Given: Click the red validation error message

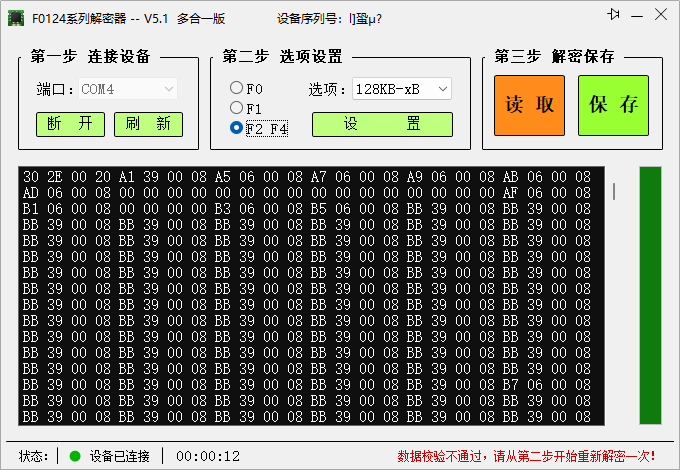Looking at the screenshot, I should 533,456.
